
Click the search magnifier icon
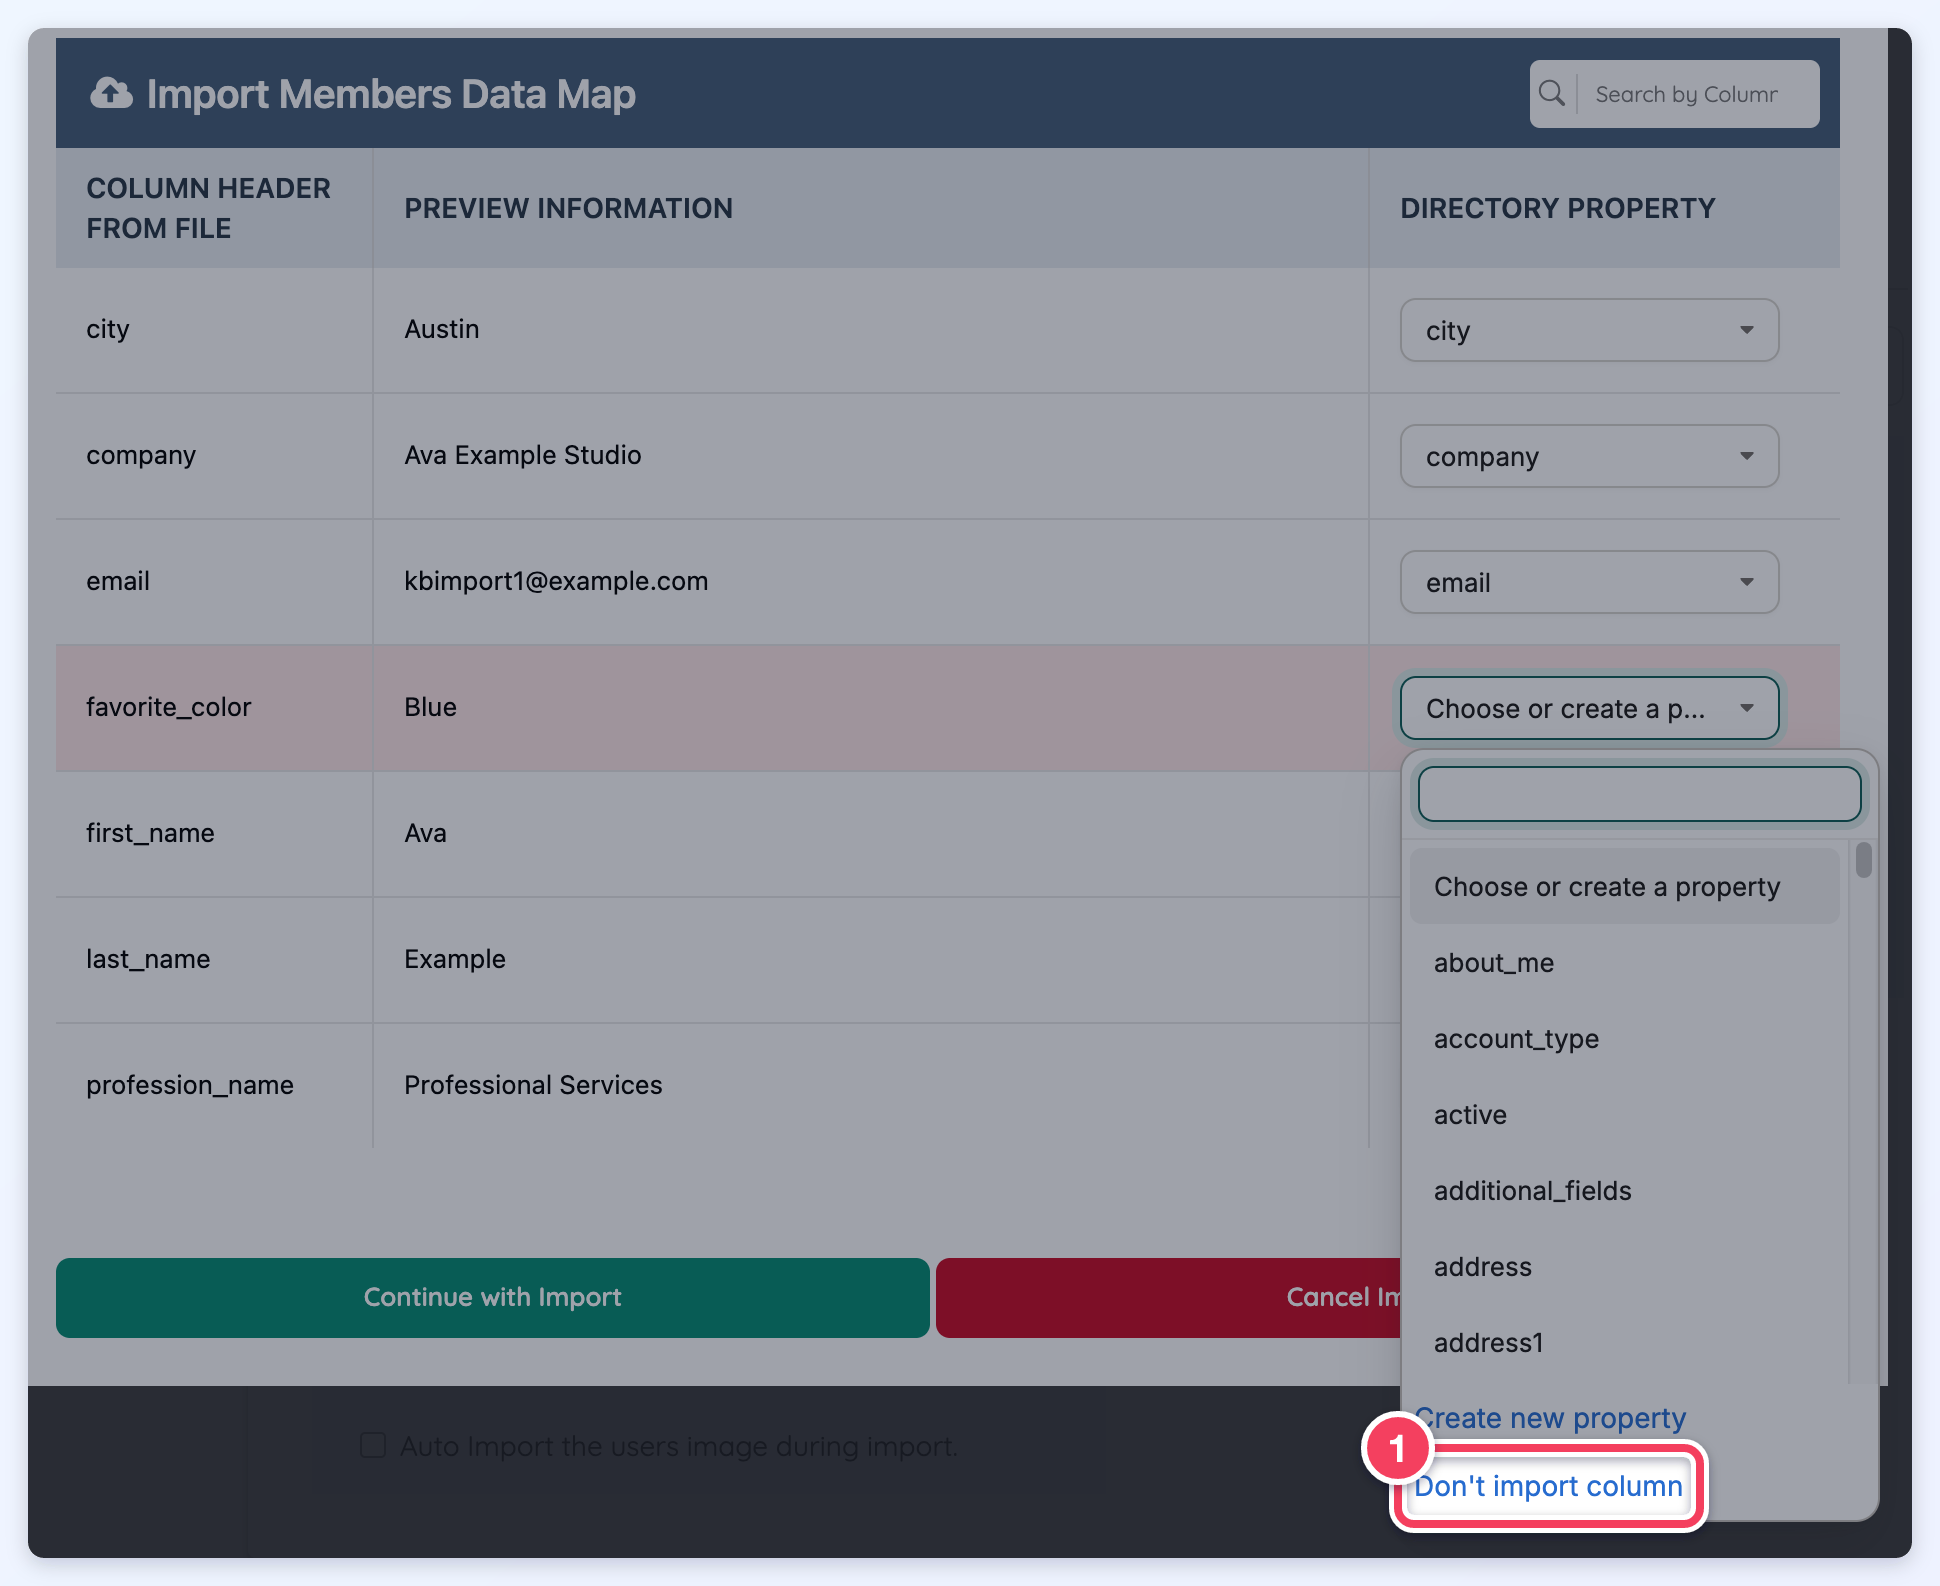pyautogui.click(x=1552, y=93)
